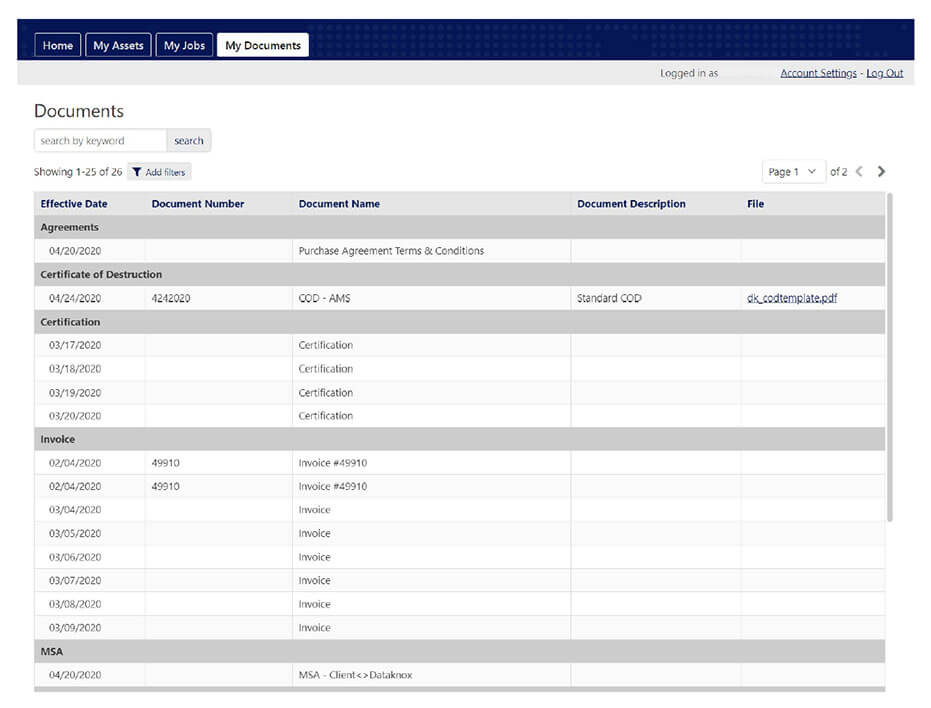
Task: Open dk_codtemplate.pdf file link
Action: pyautogui.click(x=792, y=298)
